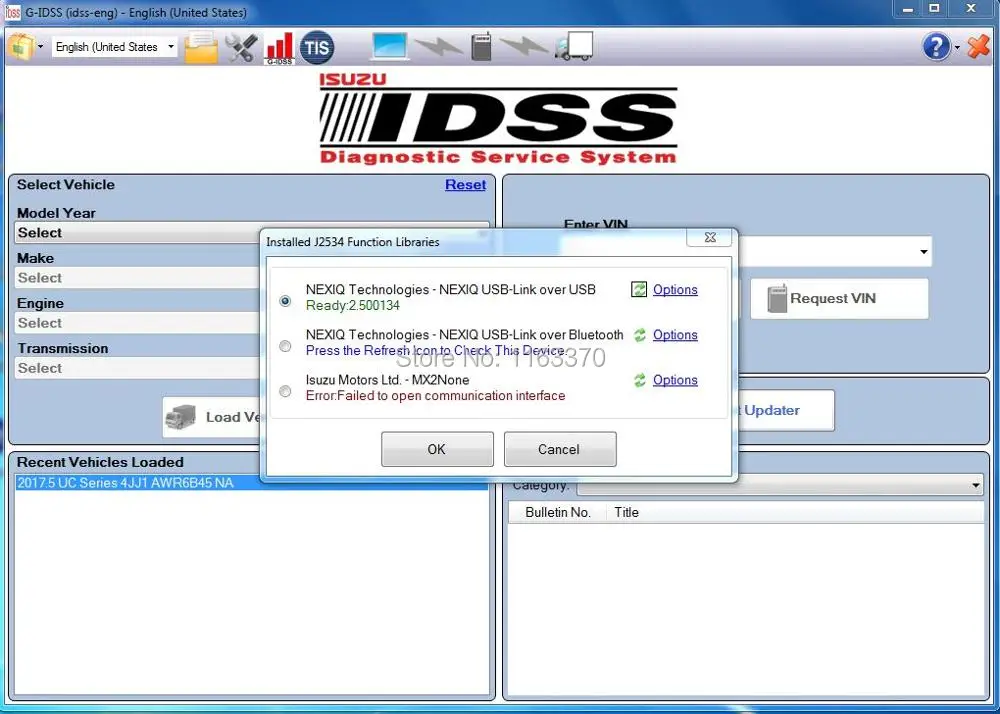This screenshot has height=714, width=1000.
Task: Open the TIS round blue icon
Action: [x=317, y=47]
